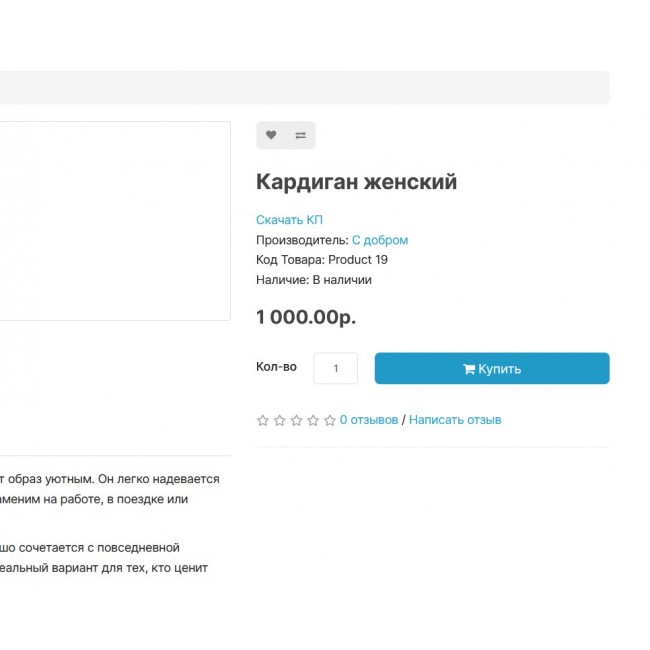Viewport: 650px width, 650px height.
Task: Focus the 'Кол-во' quantity field
Action: tap(335, 368)
